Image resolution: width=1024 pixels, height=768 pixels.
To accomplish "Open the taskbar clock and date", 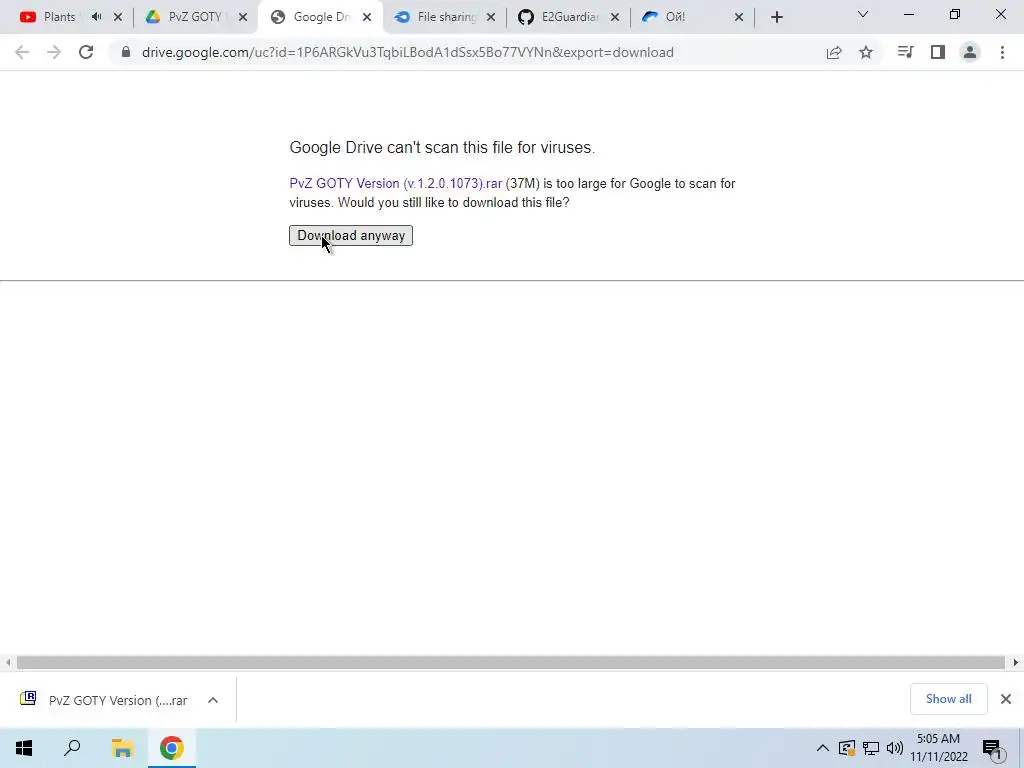I will pos(939,748).
